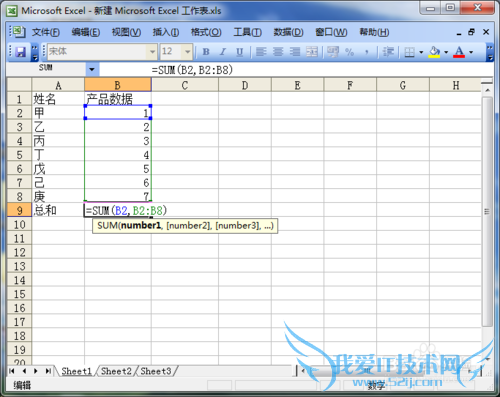Click the increase indent icon

(388, 52)
